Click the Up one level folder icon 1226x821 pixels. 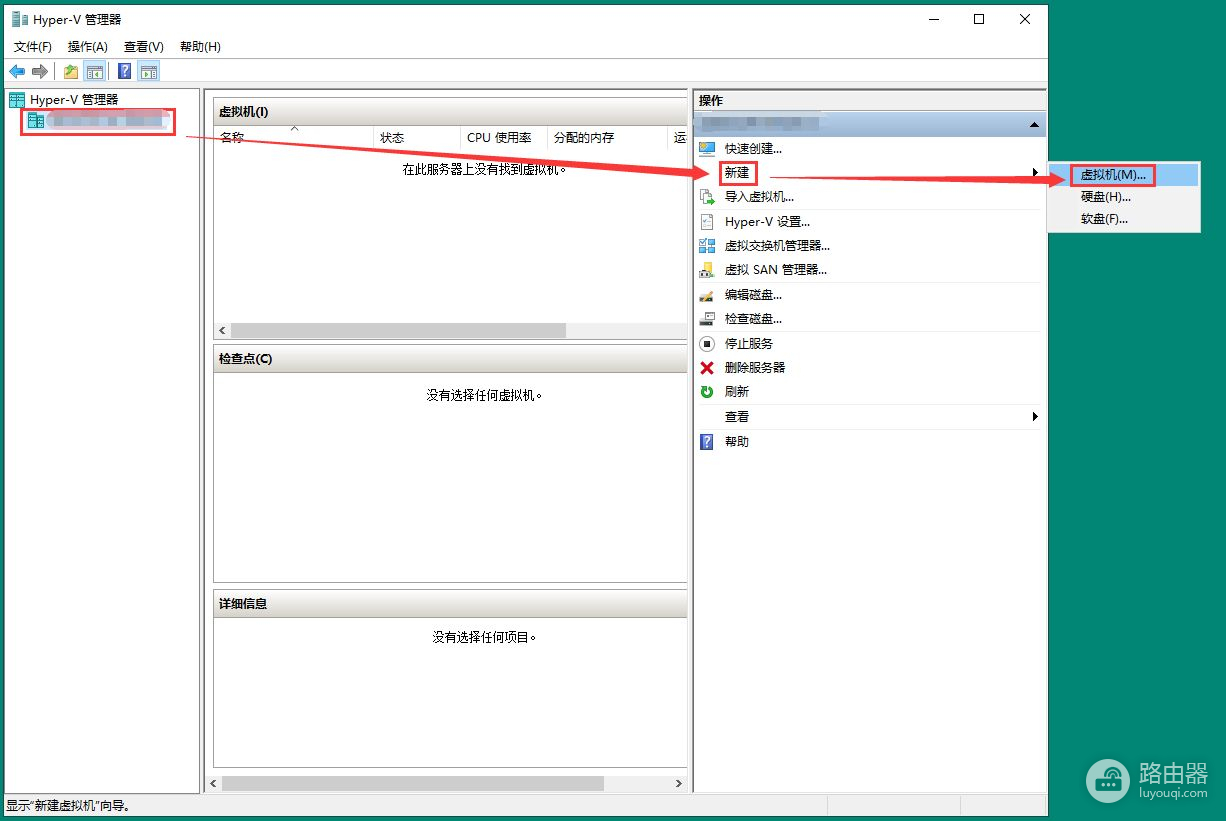click(x=71, y=71)
